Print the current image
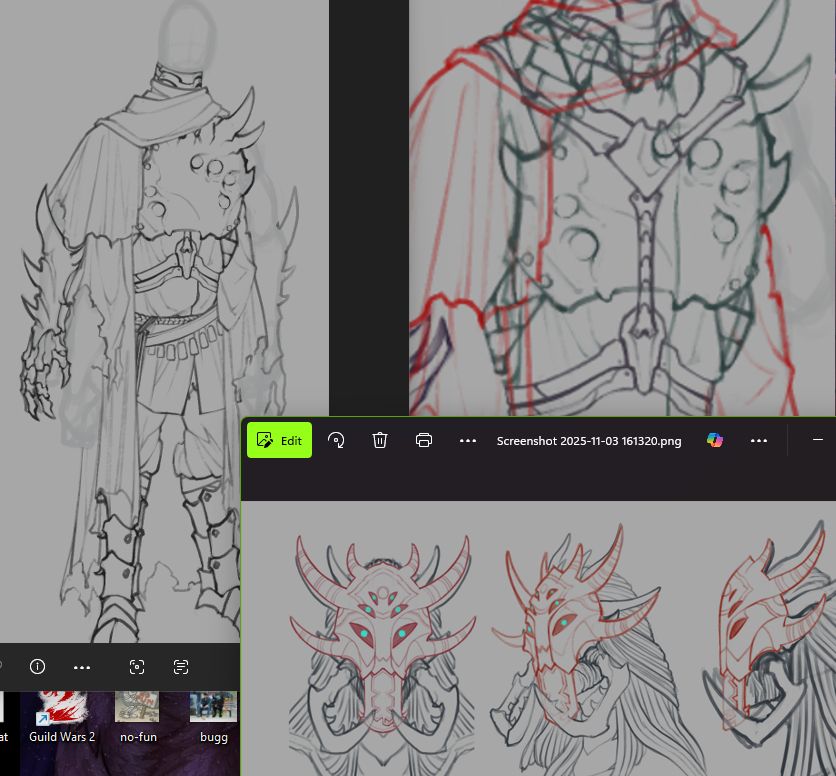The height and width of the screenshot is (776, 836). pos(424,440)
